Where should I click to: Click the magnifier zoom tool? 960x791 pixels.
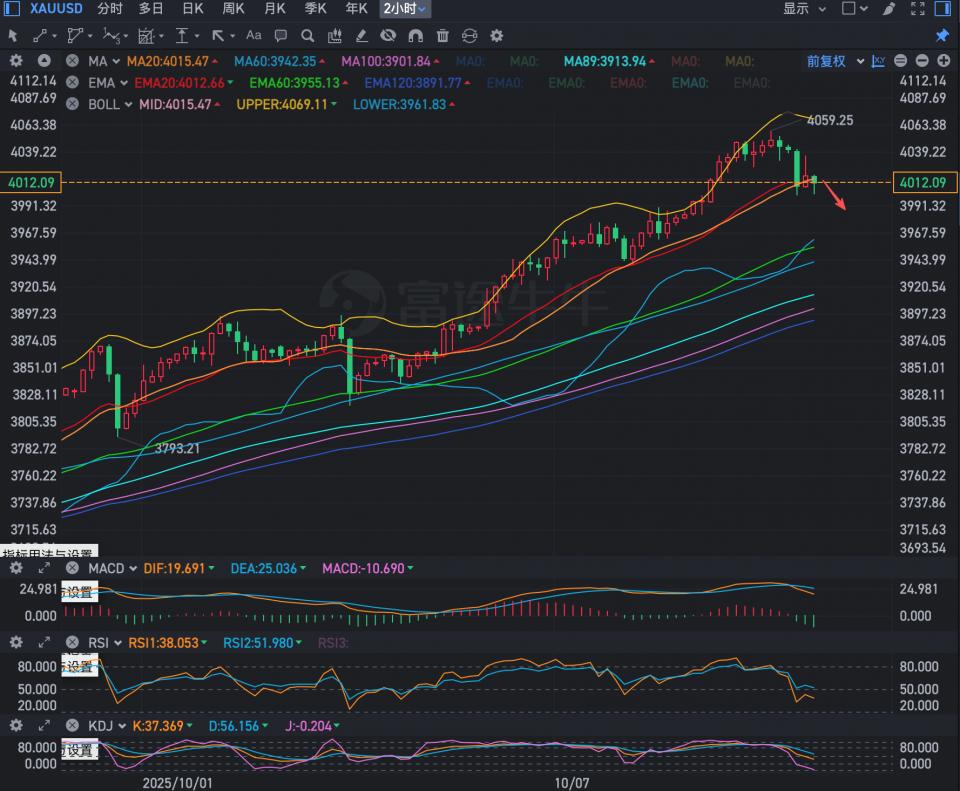pyautogui.click(x=308, y=36)
